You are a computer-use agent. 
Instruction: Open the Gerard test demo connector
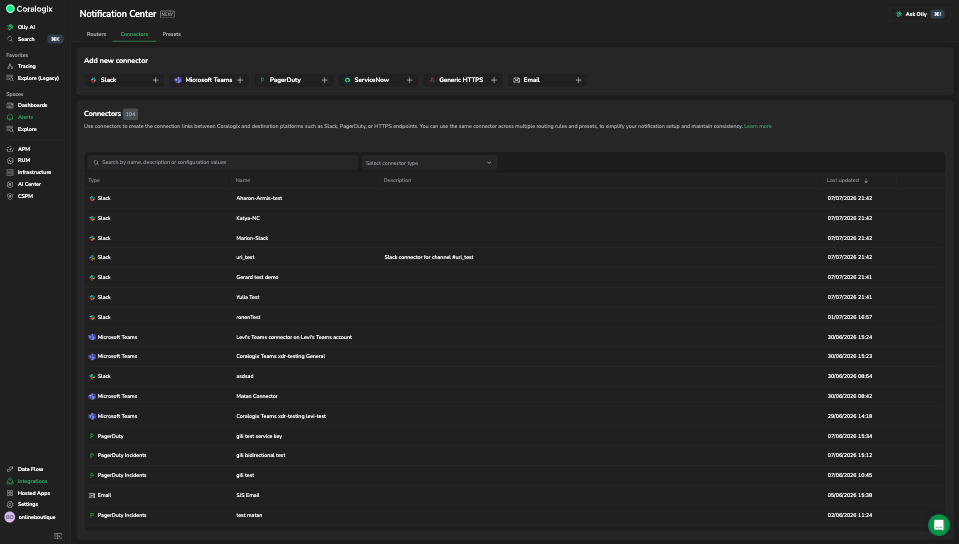click(515, 277)
